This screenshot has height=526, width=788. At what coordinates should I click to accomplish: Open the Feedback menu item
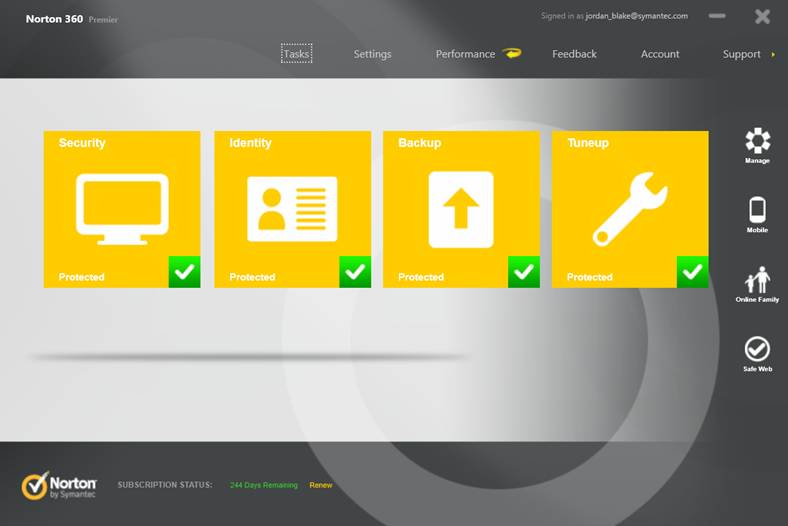pyautogui.click(x=574, y=54)
